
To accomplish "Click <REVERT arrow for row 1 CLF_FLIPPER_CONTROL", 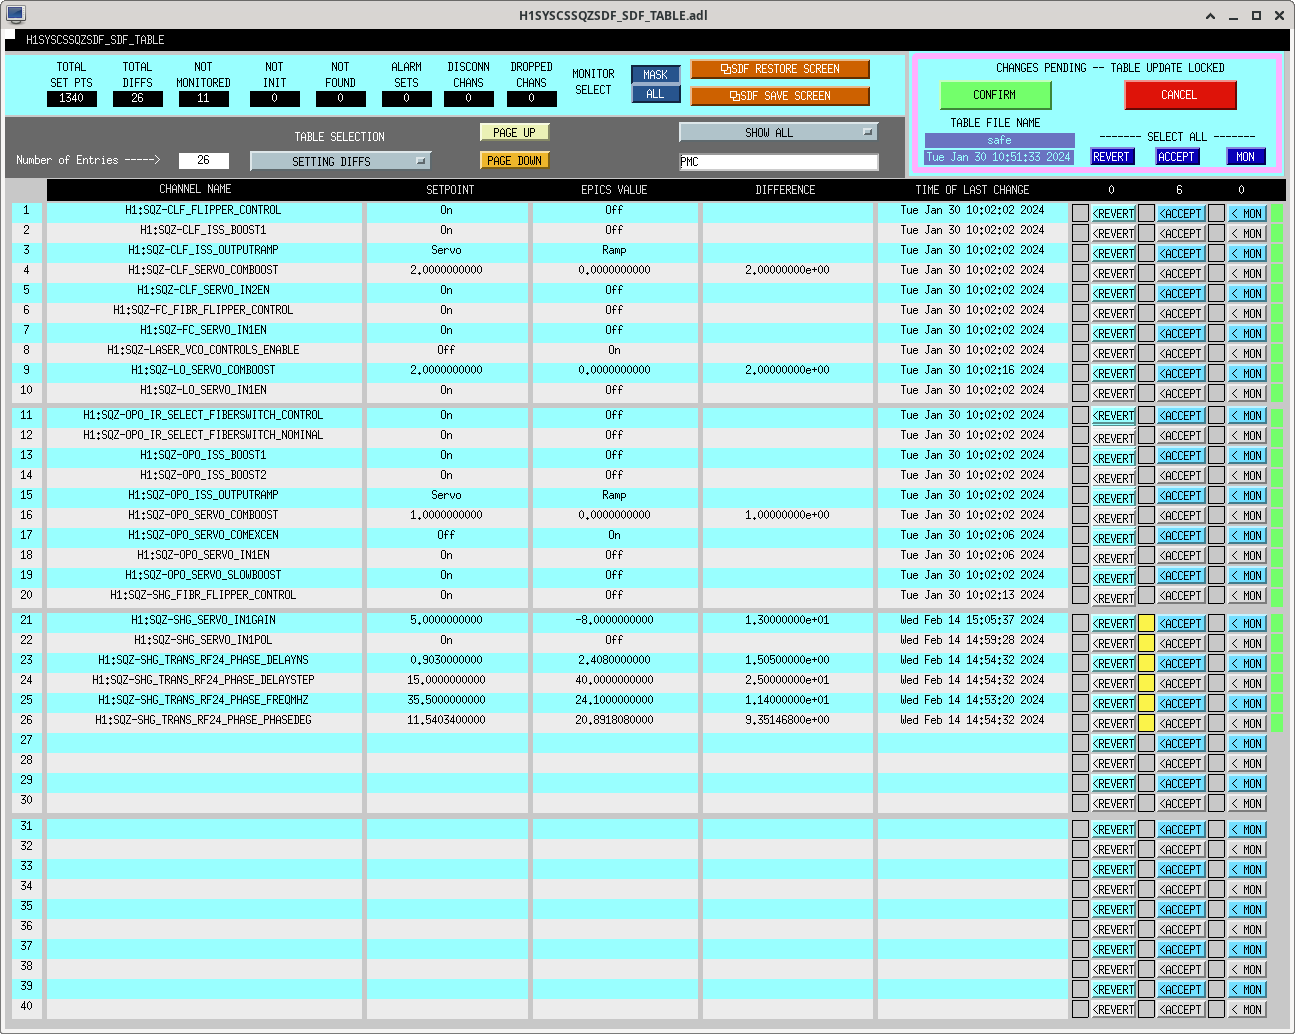I will (1113, 214).
